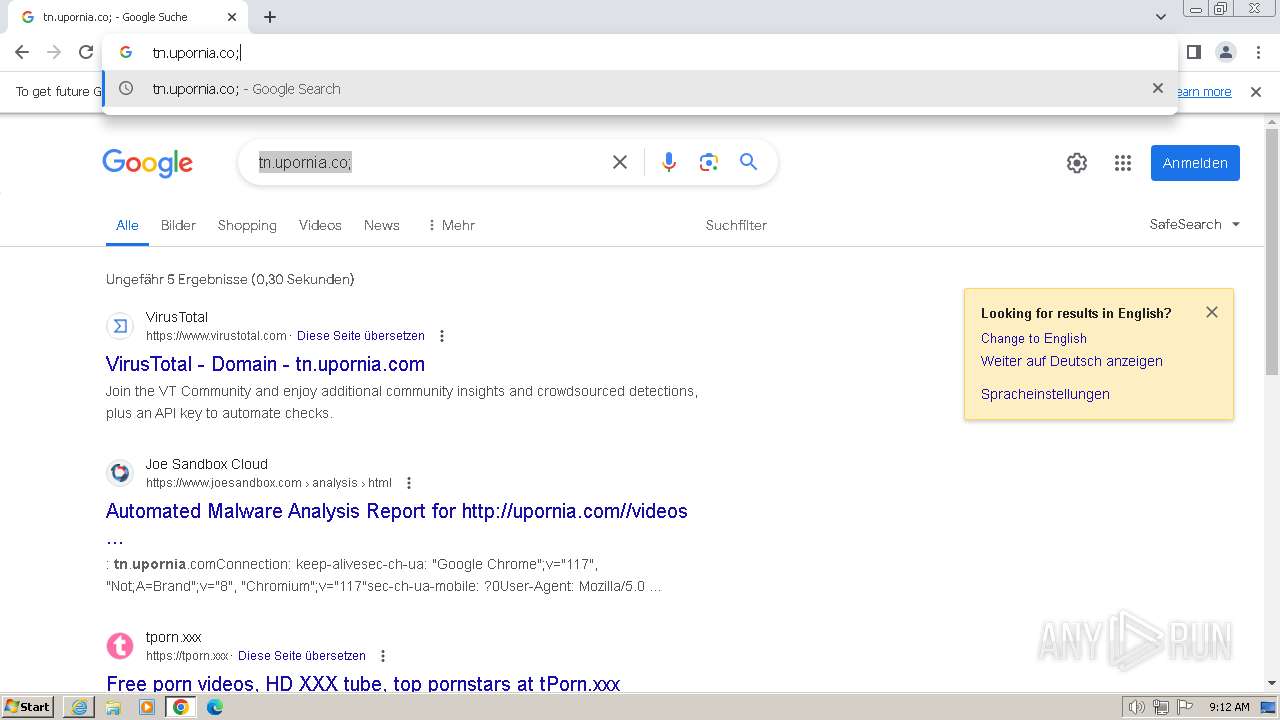Open more options for Joe Sandbox result
Image resolution: width=1280 pixels, height=720 pixels.
(408, 483)
